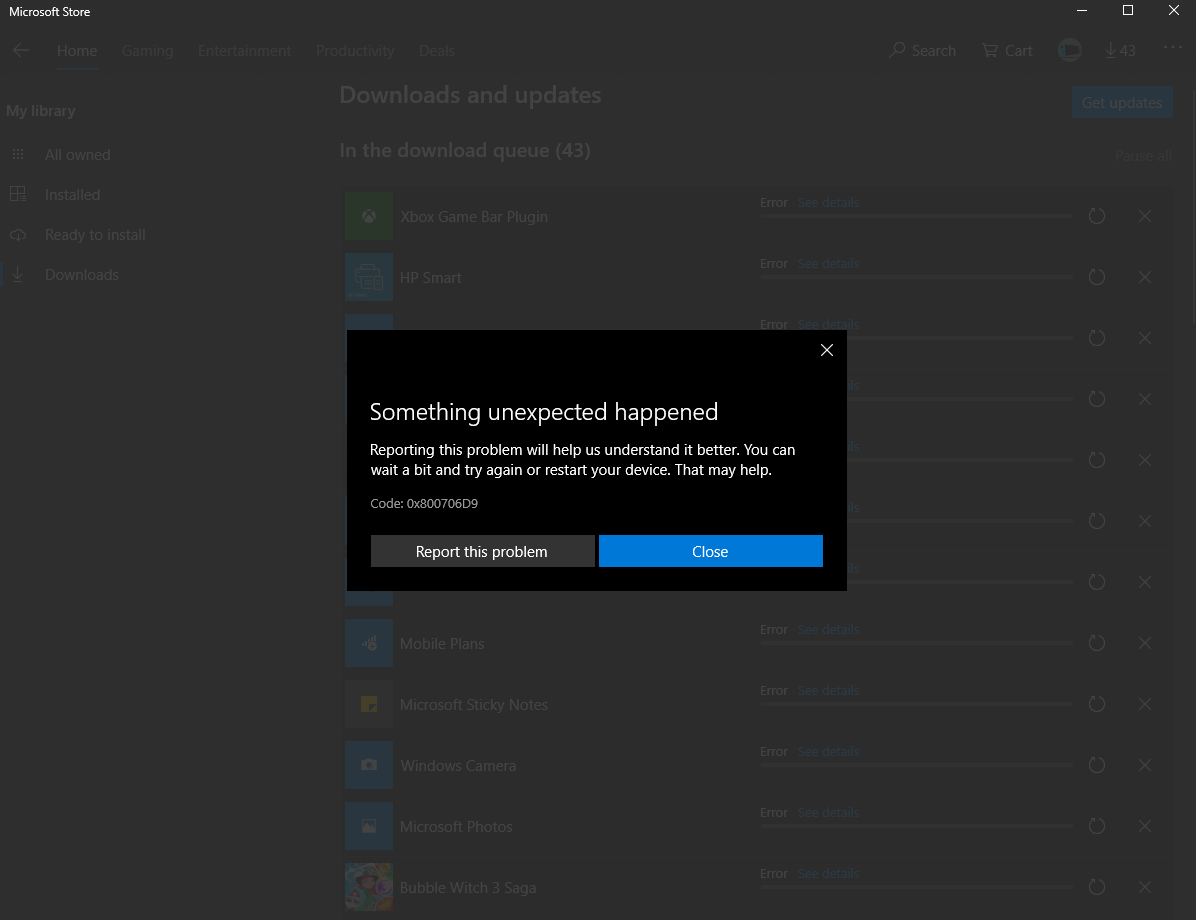Open Microsoft Sticky Notes app icon
Screen dimensions: 1196x920
point(369,704)
